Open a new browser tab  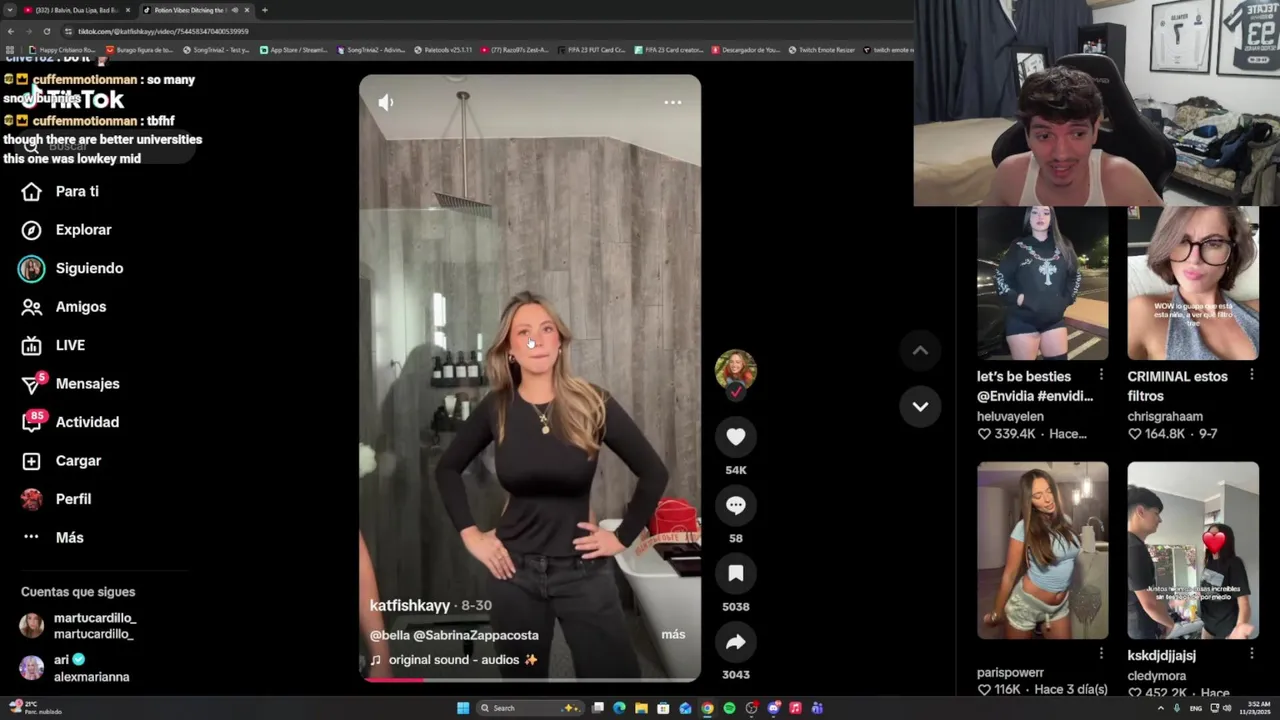click(x=264, y=10)
